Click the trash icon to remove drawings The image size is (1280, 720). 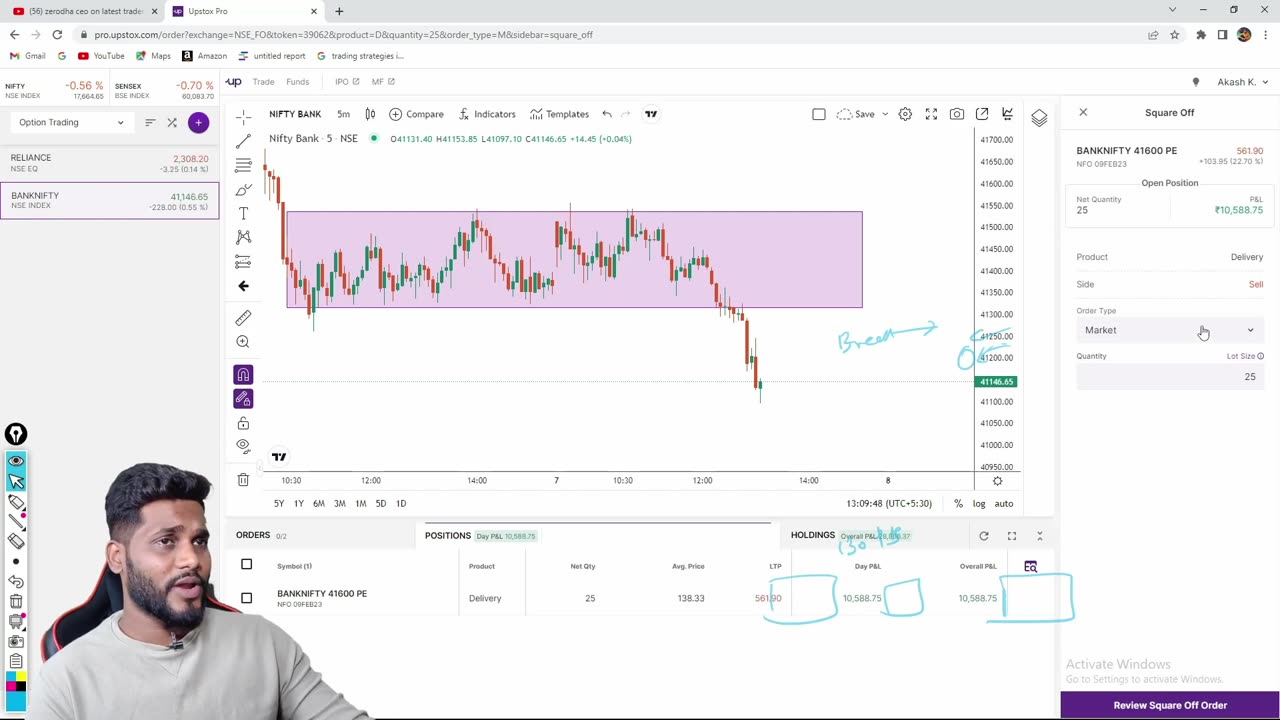243,480
